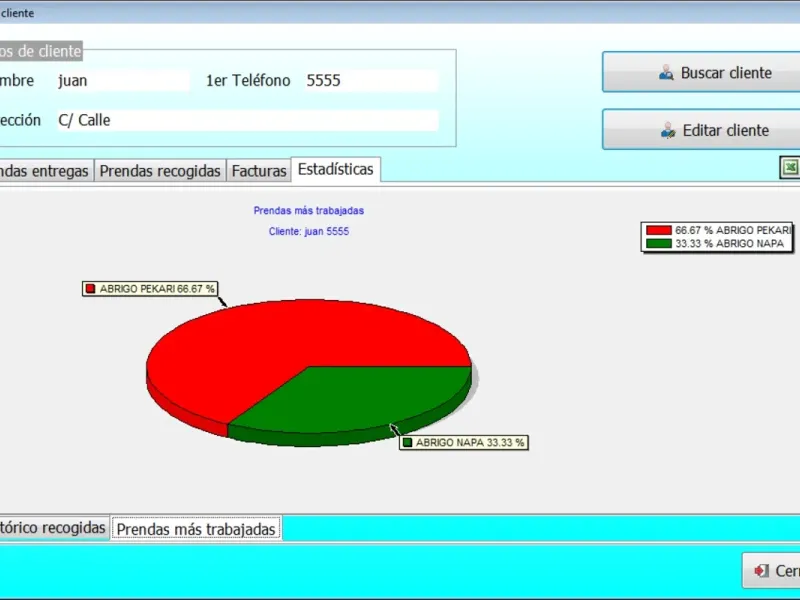This screenshot has height=600, width=800.
Task: Click the 1er Teléfono label
Action: pos(248,81)
